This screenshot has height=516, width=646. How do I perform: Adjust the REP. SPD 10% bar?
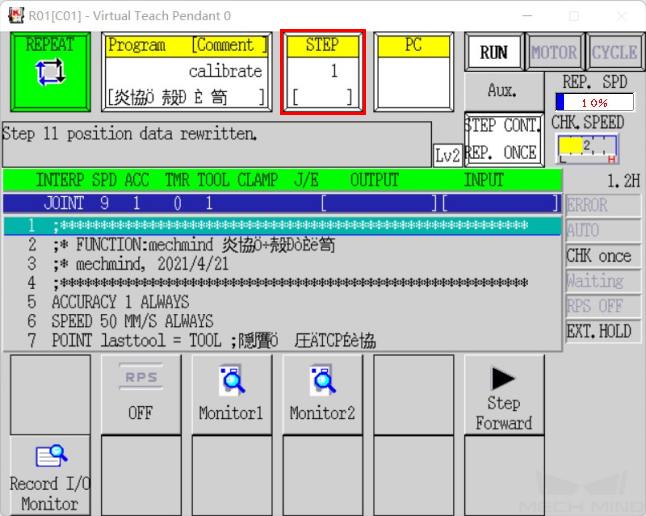[594, 102]
